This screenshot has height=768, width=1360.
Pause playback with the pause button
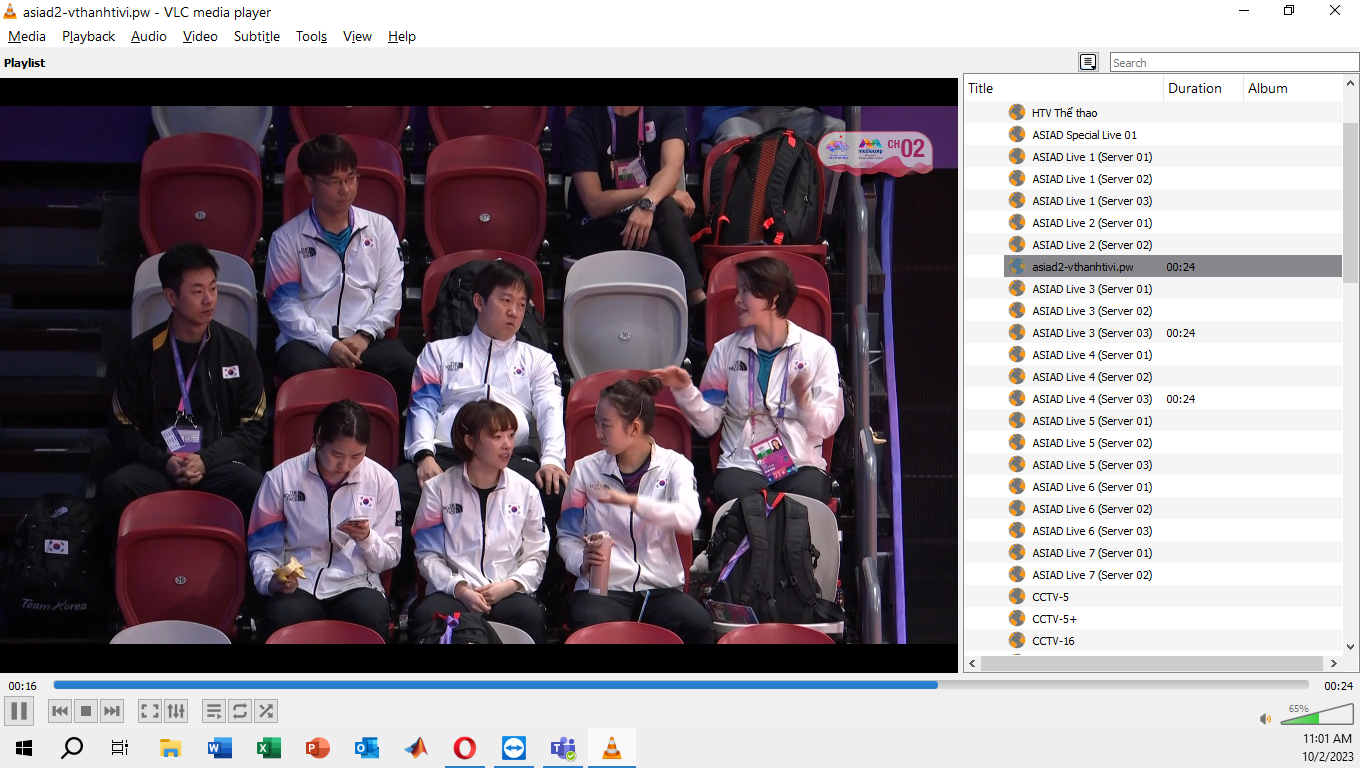(x=19, y=711)
